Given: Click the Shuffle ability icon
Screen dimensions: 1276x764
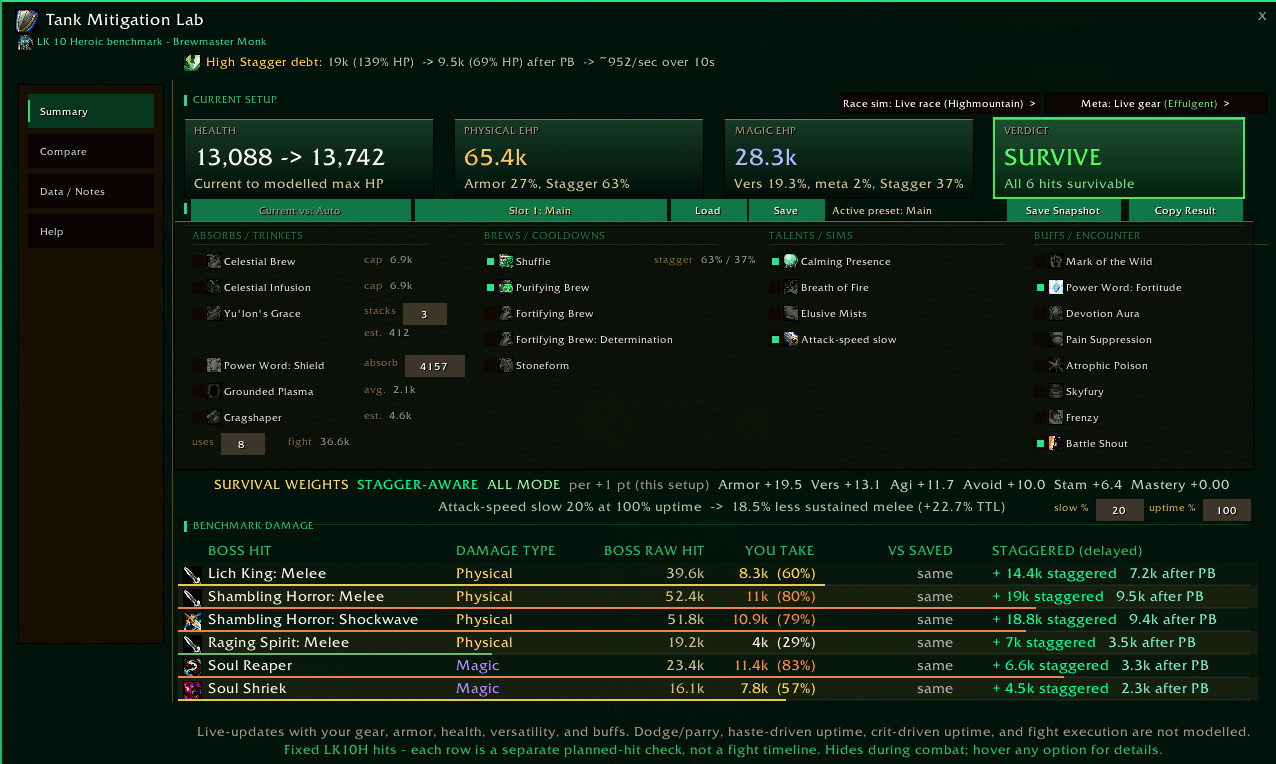Looking at the screenshot, I should (506, 261).
